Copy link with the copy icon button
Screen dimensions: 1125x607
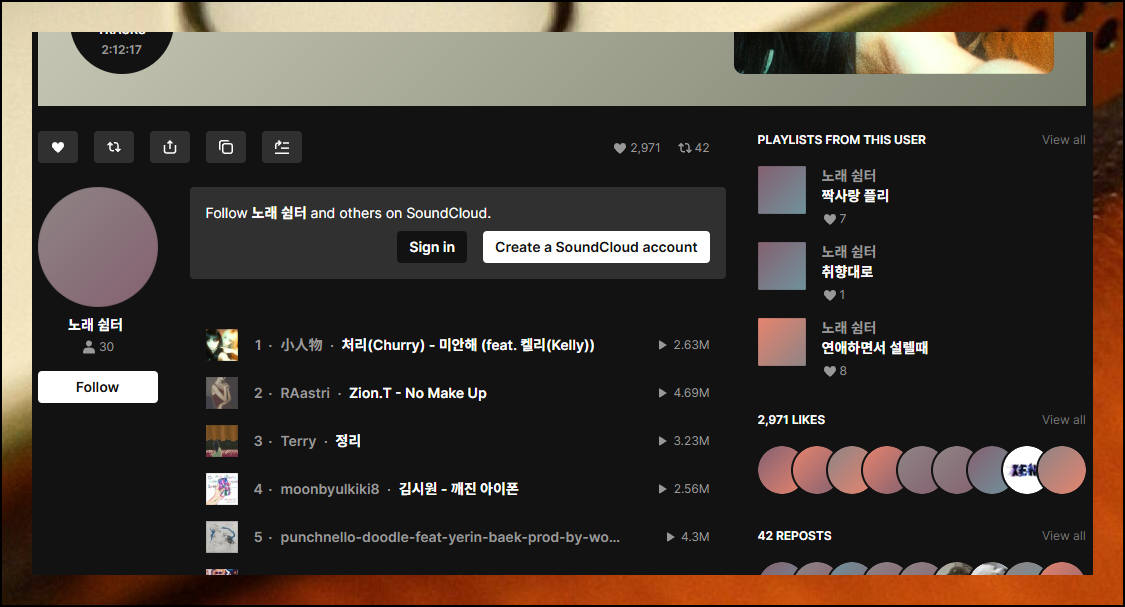tap(226, 147)
